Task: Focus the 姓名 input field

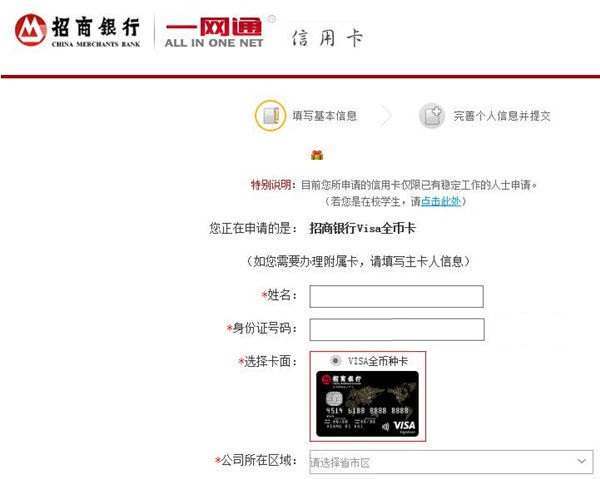Action: [x=396, y=297]
